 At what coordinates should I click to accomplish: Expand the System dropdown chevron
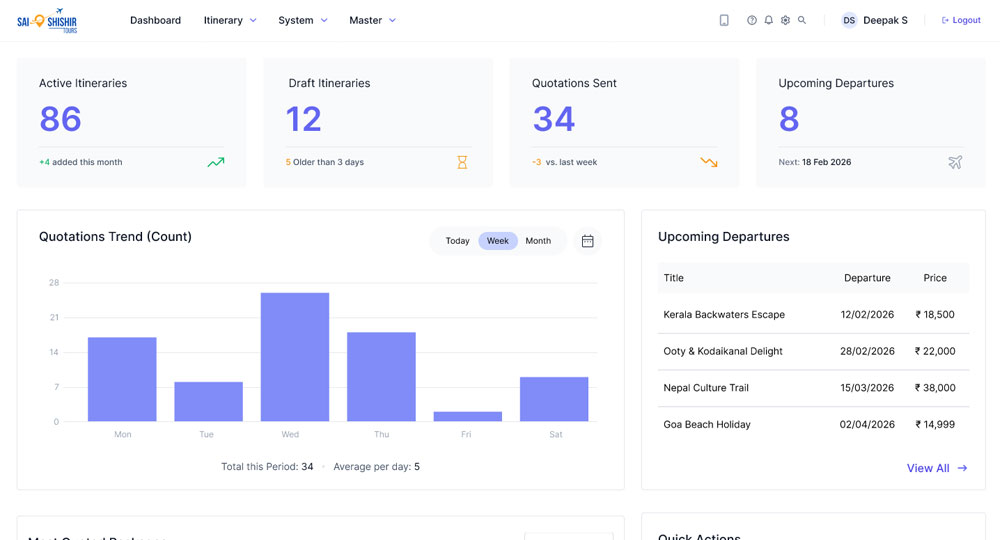coord(324,20)
